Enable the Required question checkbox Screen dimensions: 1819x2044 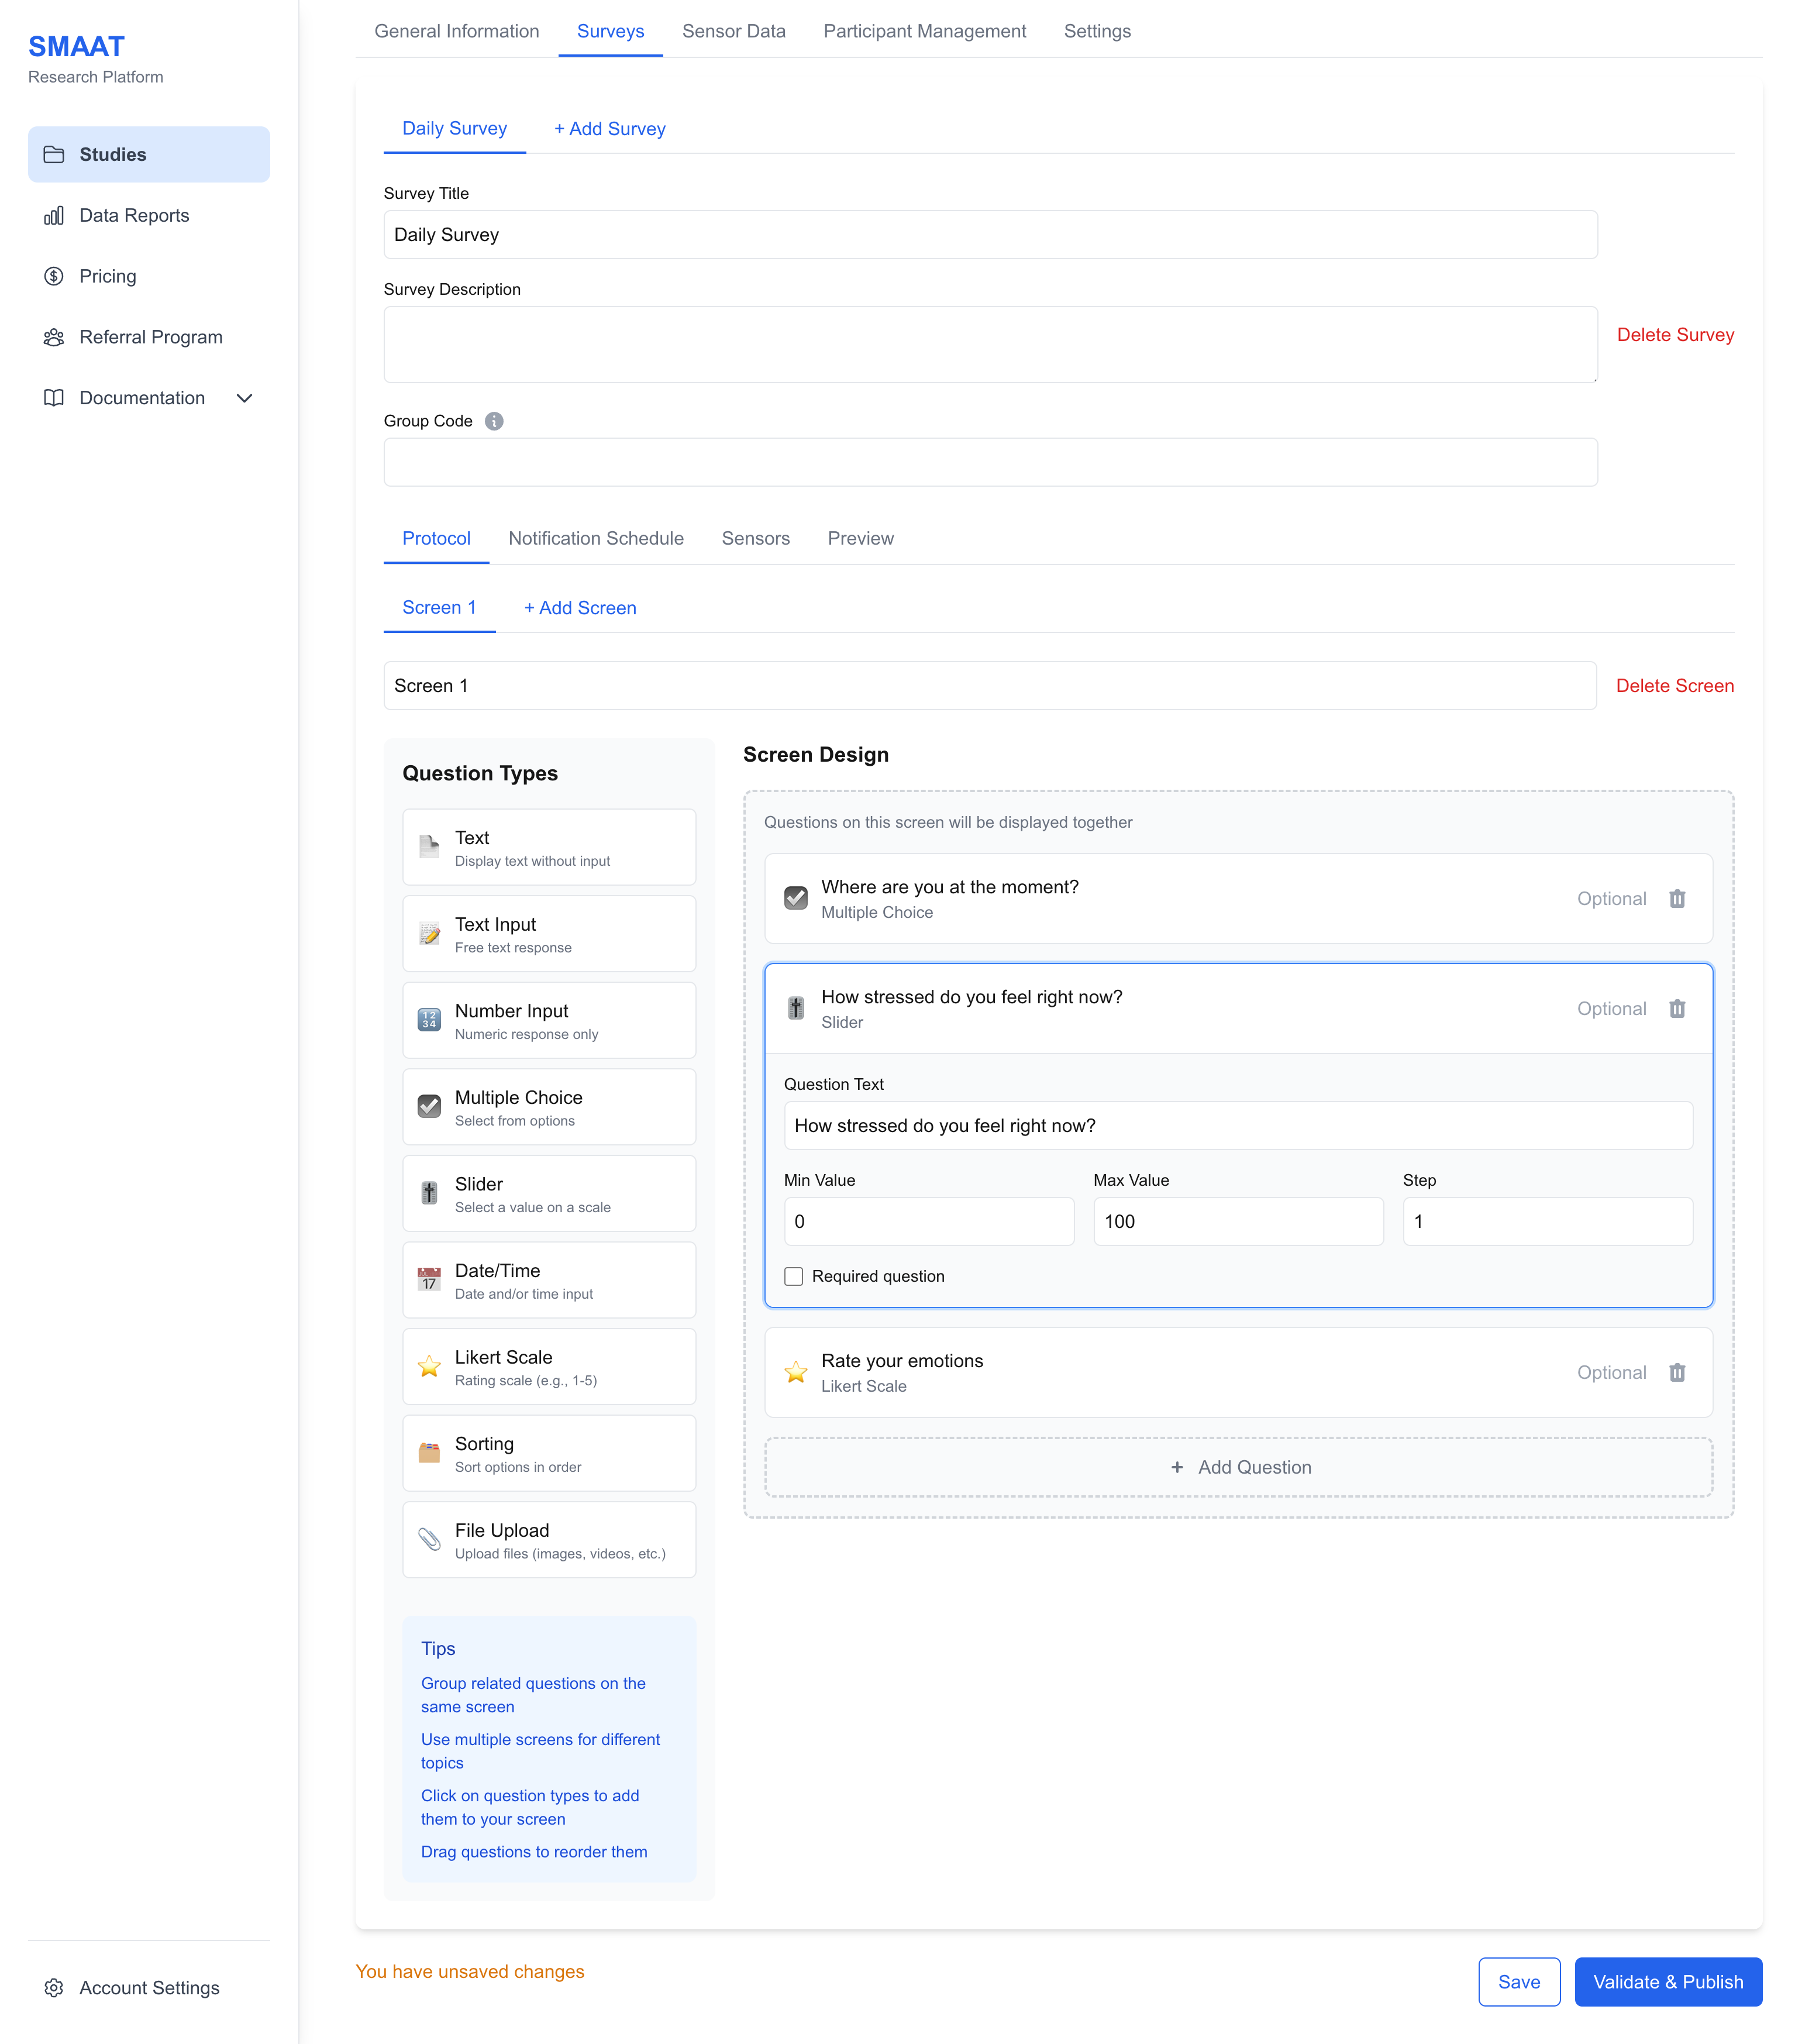[x=794, y=1277]
